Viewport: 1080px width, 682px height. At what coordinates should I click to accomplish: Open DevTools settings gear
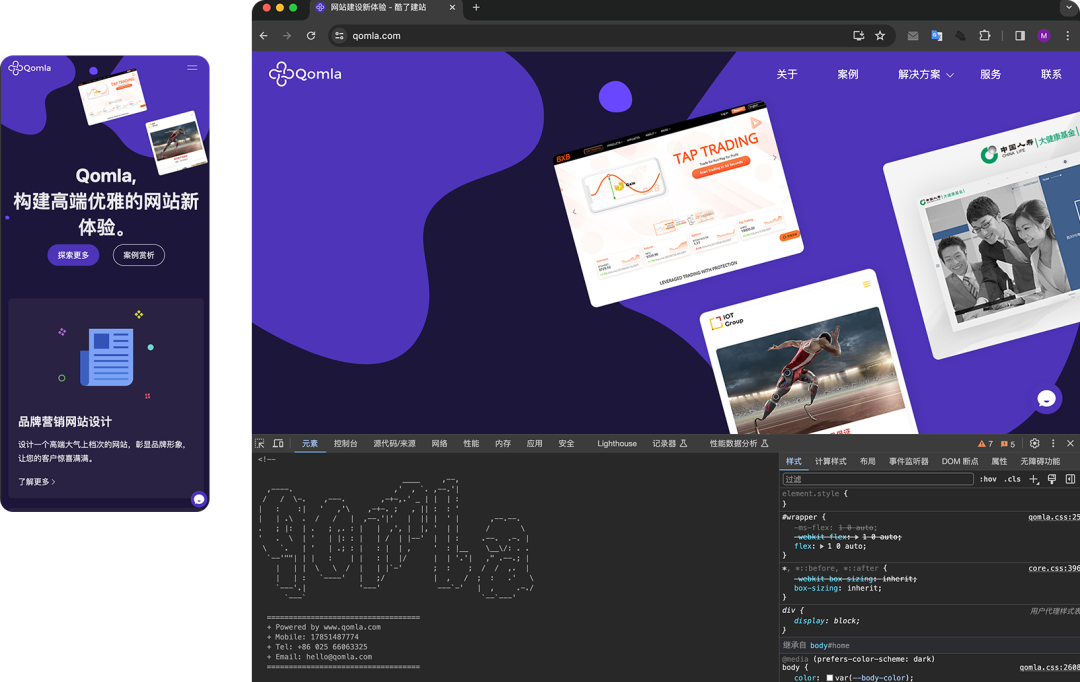click(x=1034, y=443)
